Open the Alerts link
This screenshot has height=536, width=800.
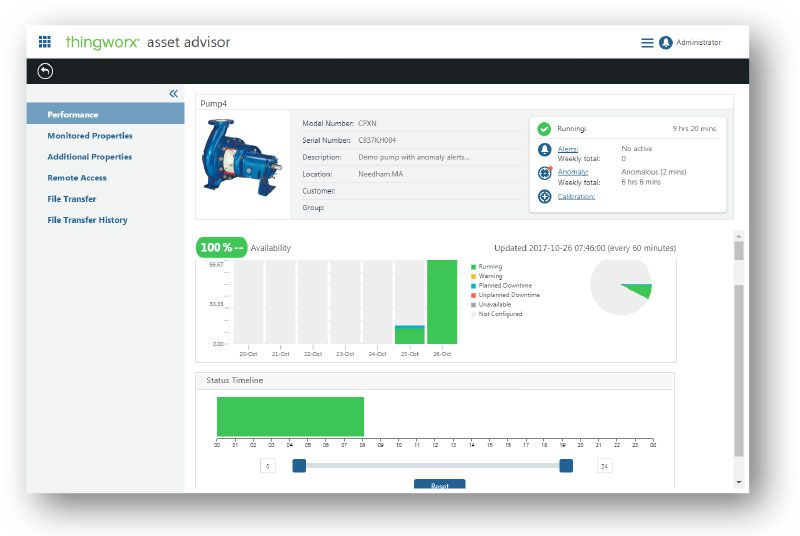(567, 149)
